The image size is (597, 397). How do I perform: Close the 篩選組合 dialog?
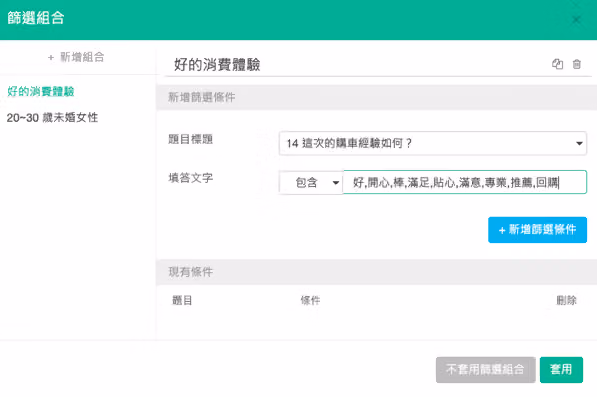[x=576, y=19]
